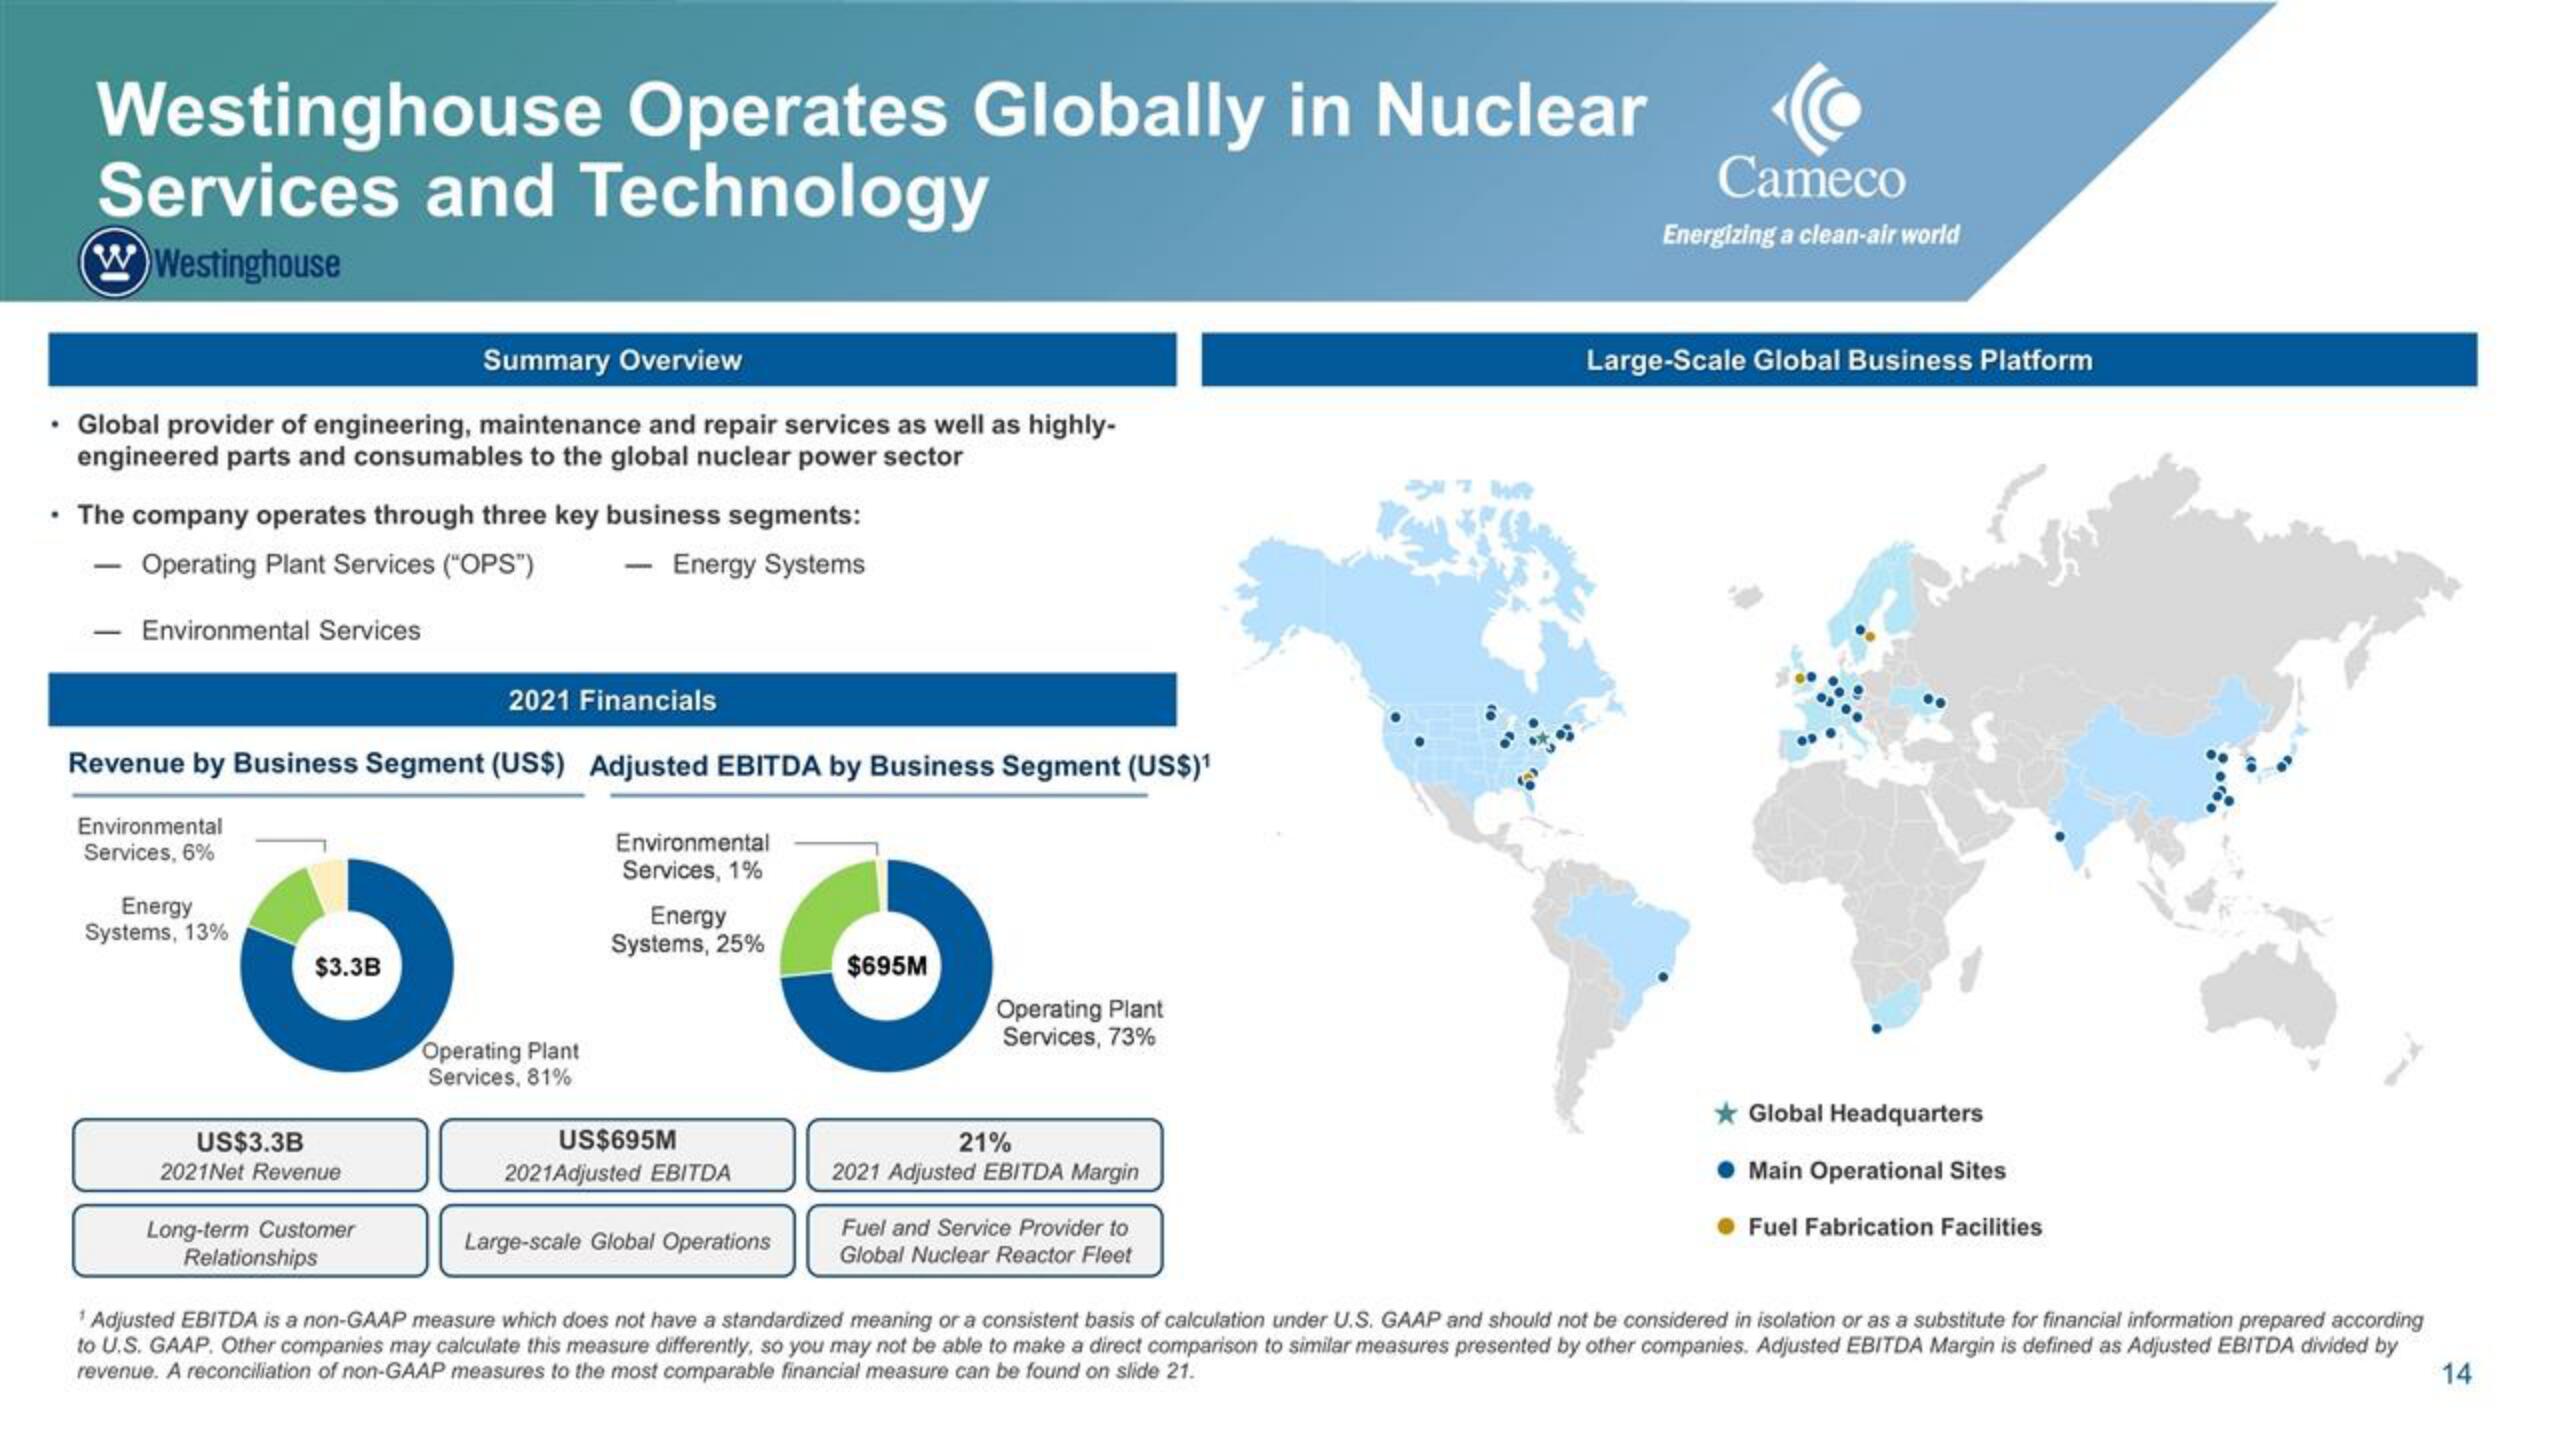Click 'Environmental Services, 1%' label
This screenshot has width=2560, height=1440.
(692, 857)
